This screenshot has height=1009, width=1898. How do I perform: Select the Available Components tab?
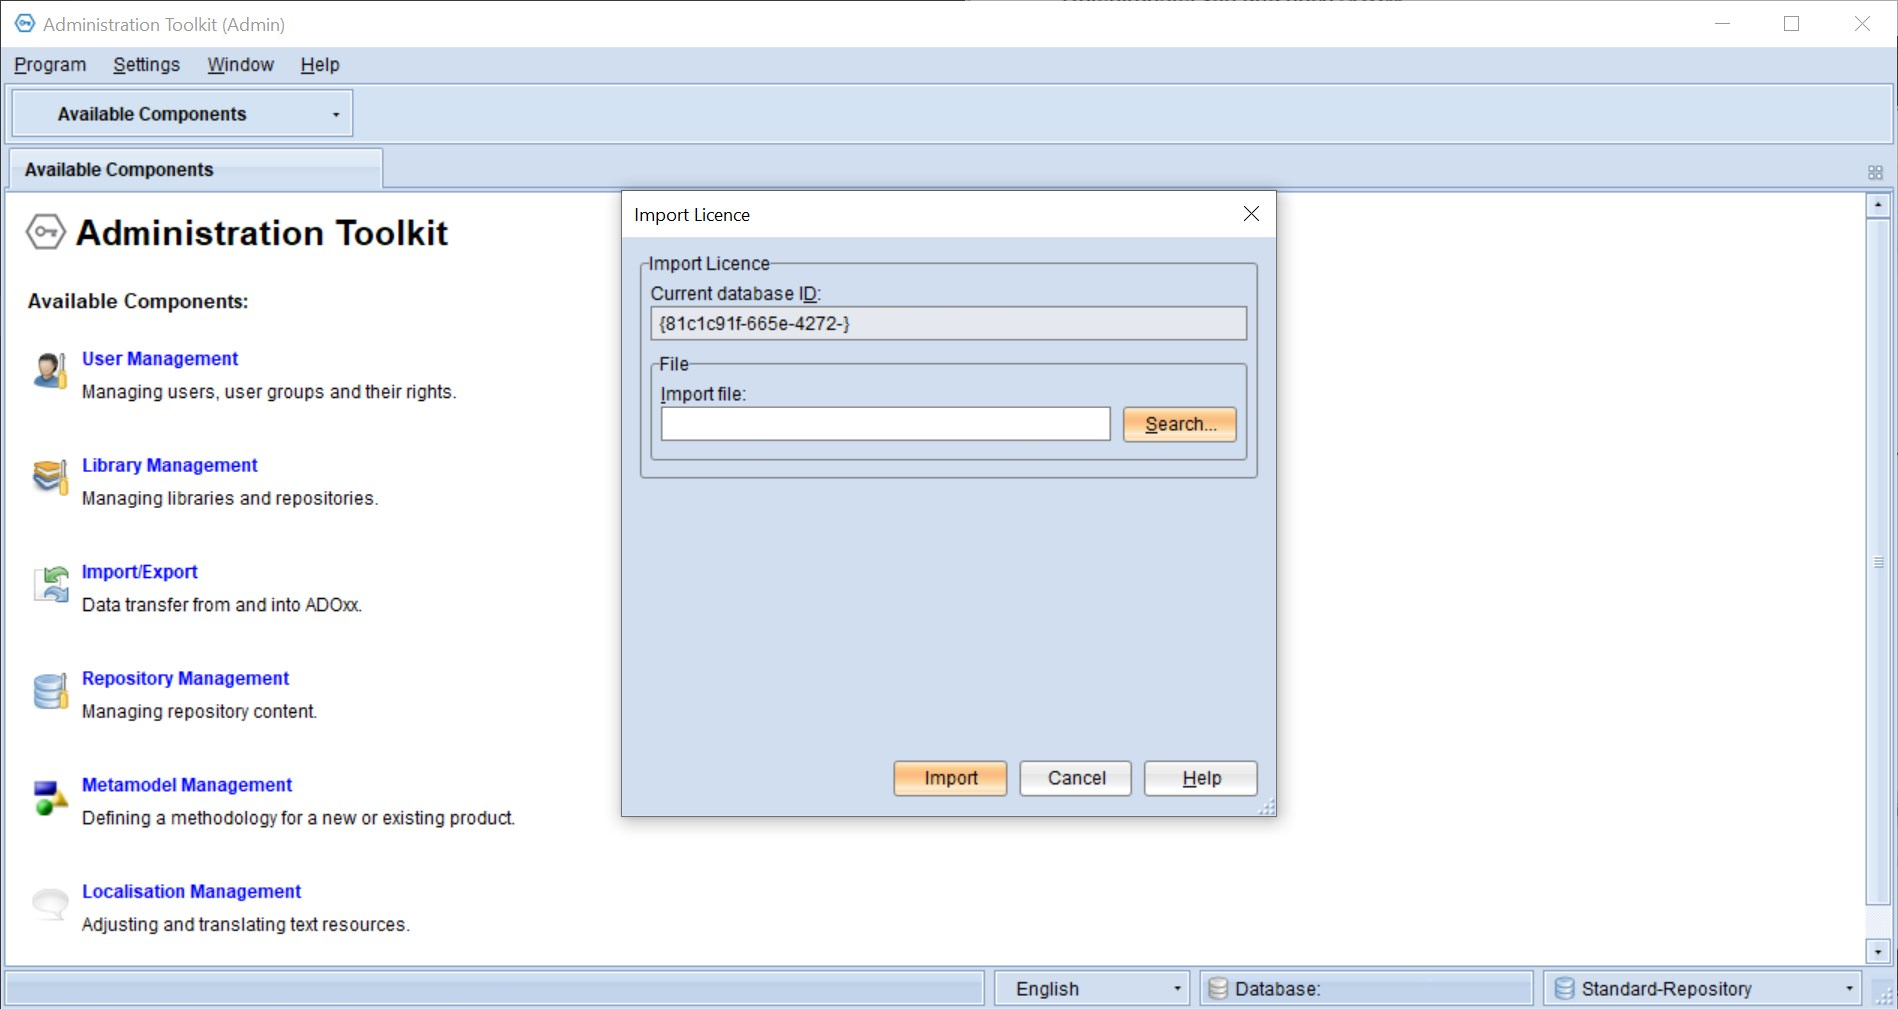coord(119,170)
